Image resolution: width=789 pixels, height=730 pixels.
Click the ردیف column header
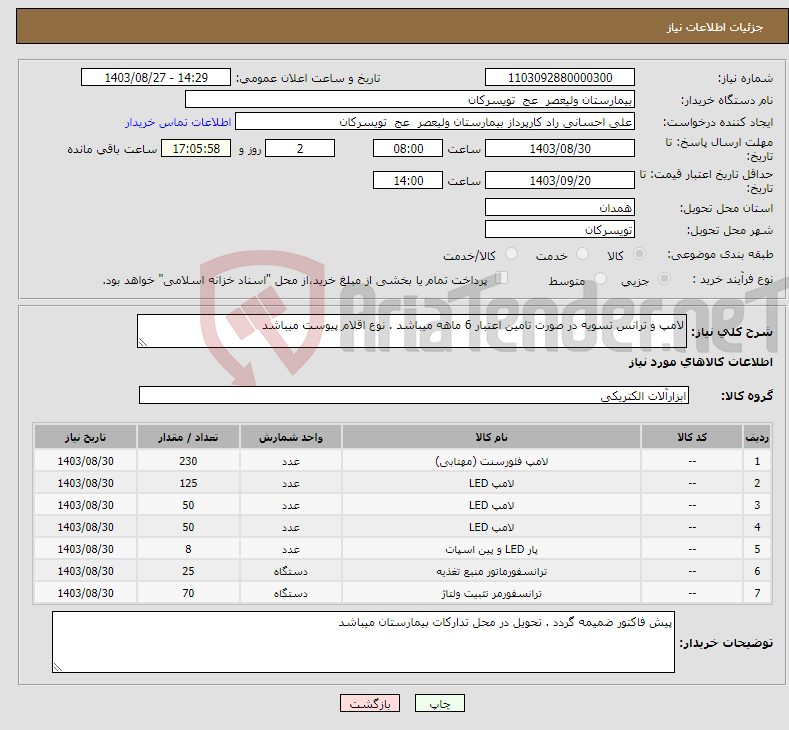(757, 437)
